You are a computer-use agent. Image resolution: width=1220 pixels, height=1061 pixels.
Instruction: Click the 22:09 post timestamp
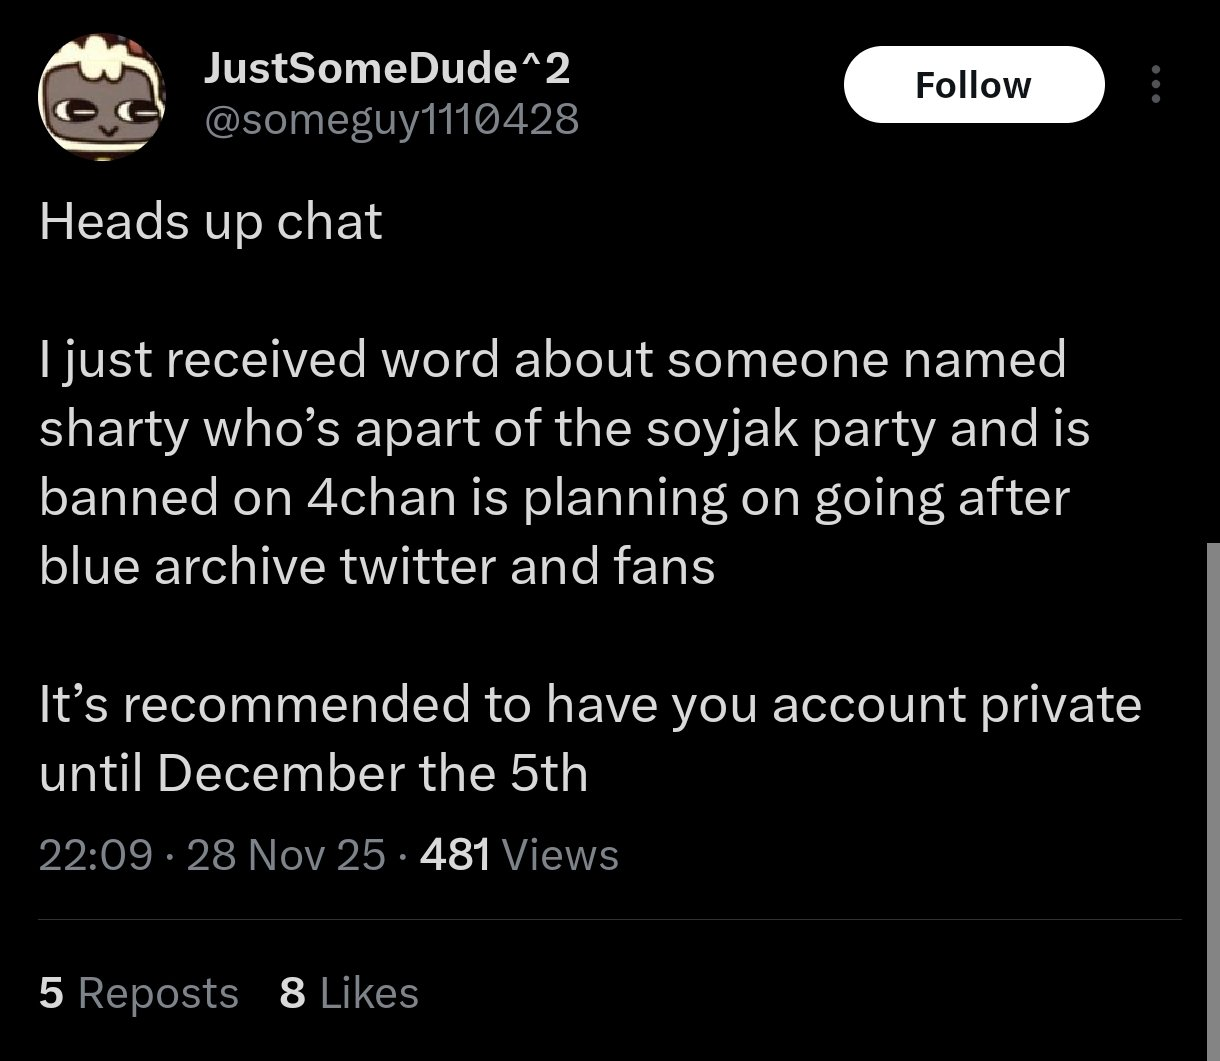point(96,855)
